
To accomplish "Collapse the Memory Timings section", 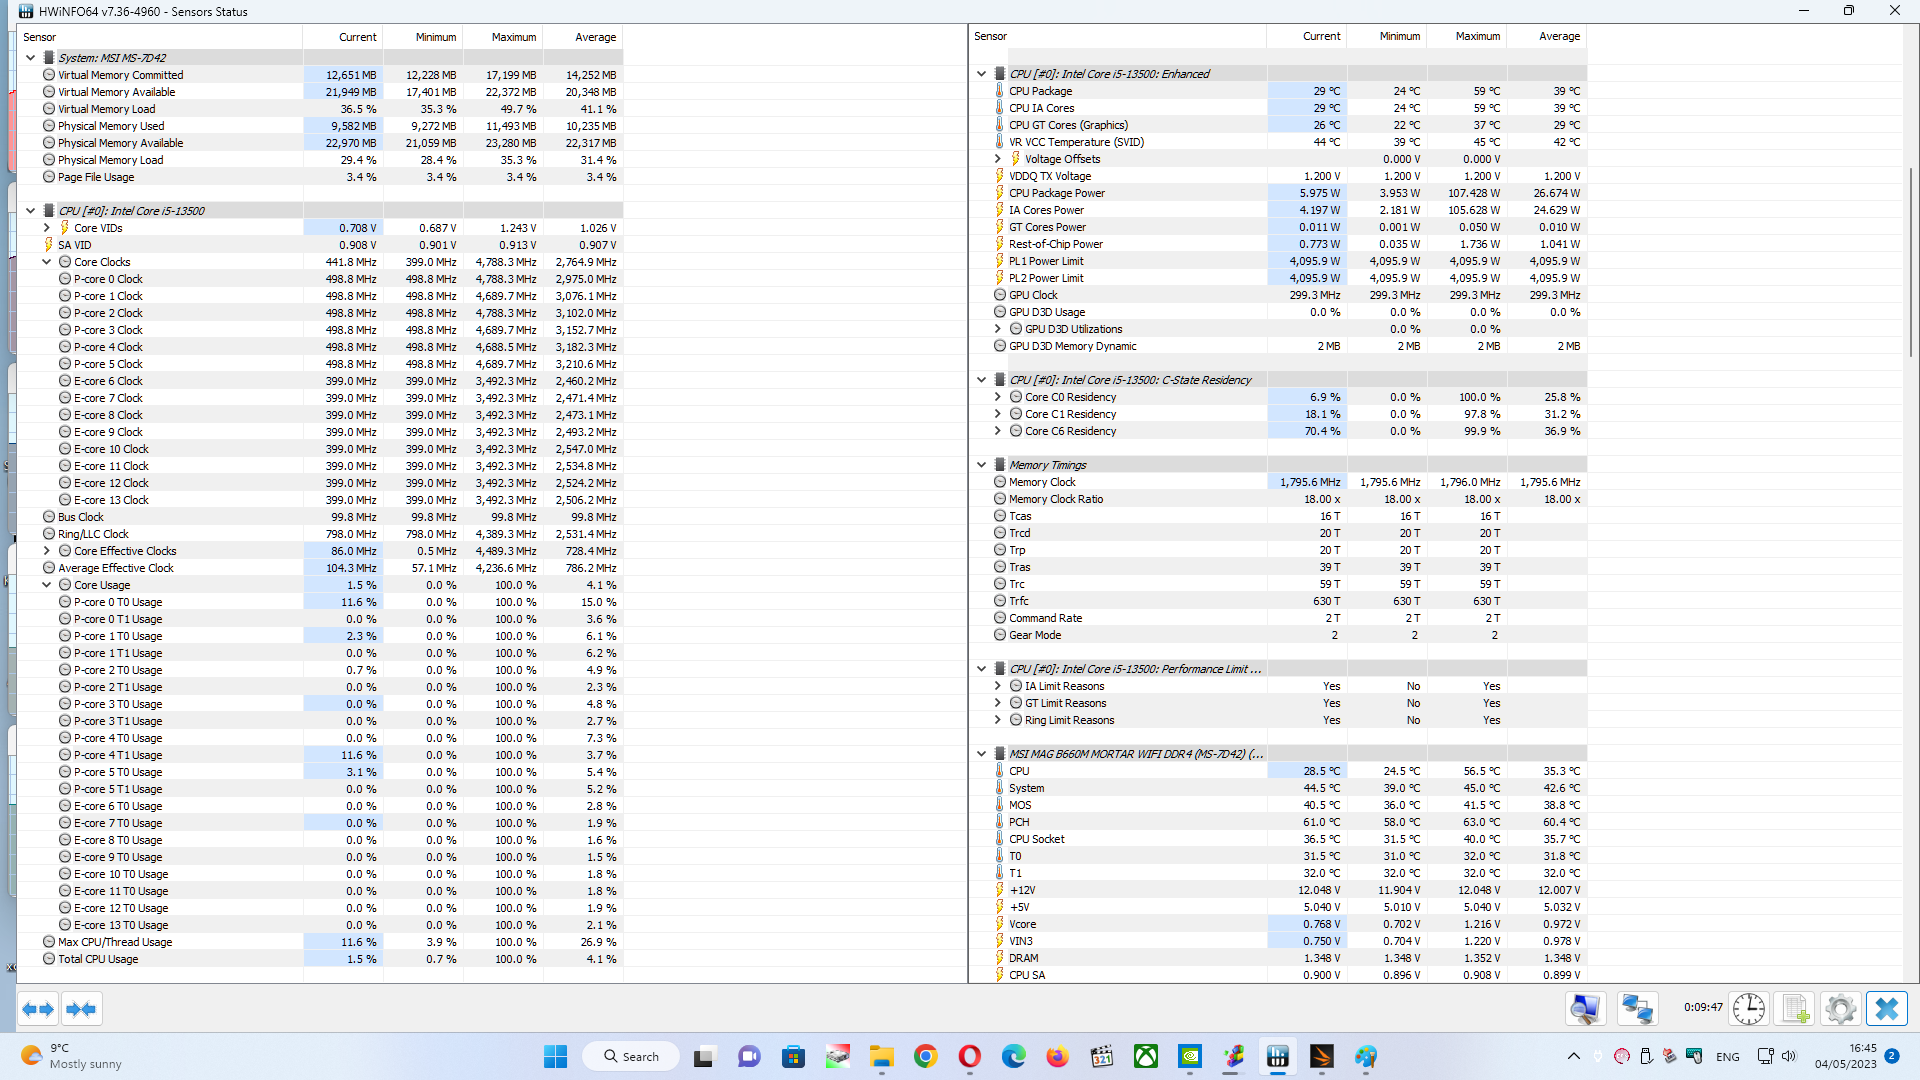I will [x=982, y=465].
